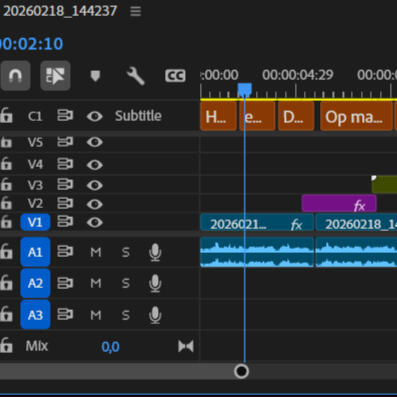Hide V1 track output
The width and height of the screenshot is (397, 397).
pyautogui.click(x=95, y=222)
